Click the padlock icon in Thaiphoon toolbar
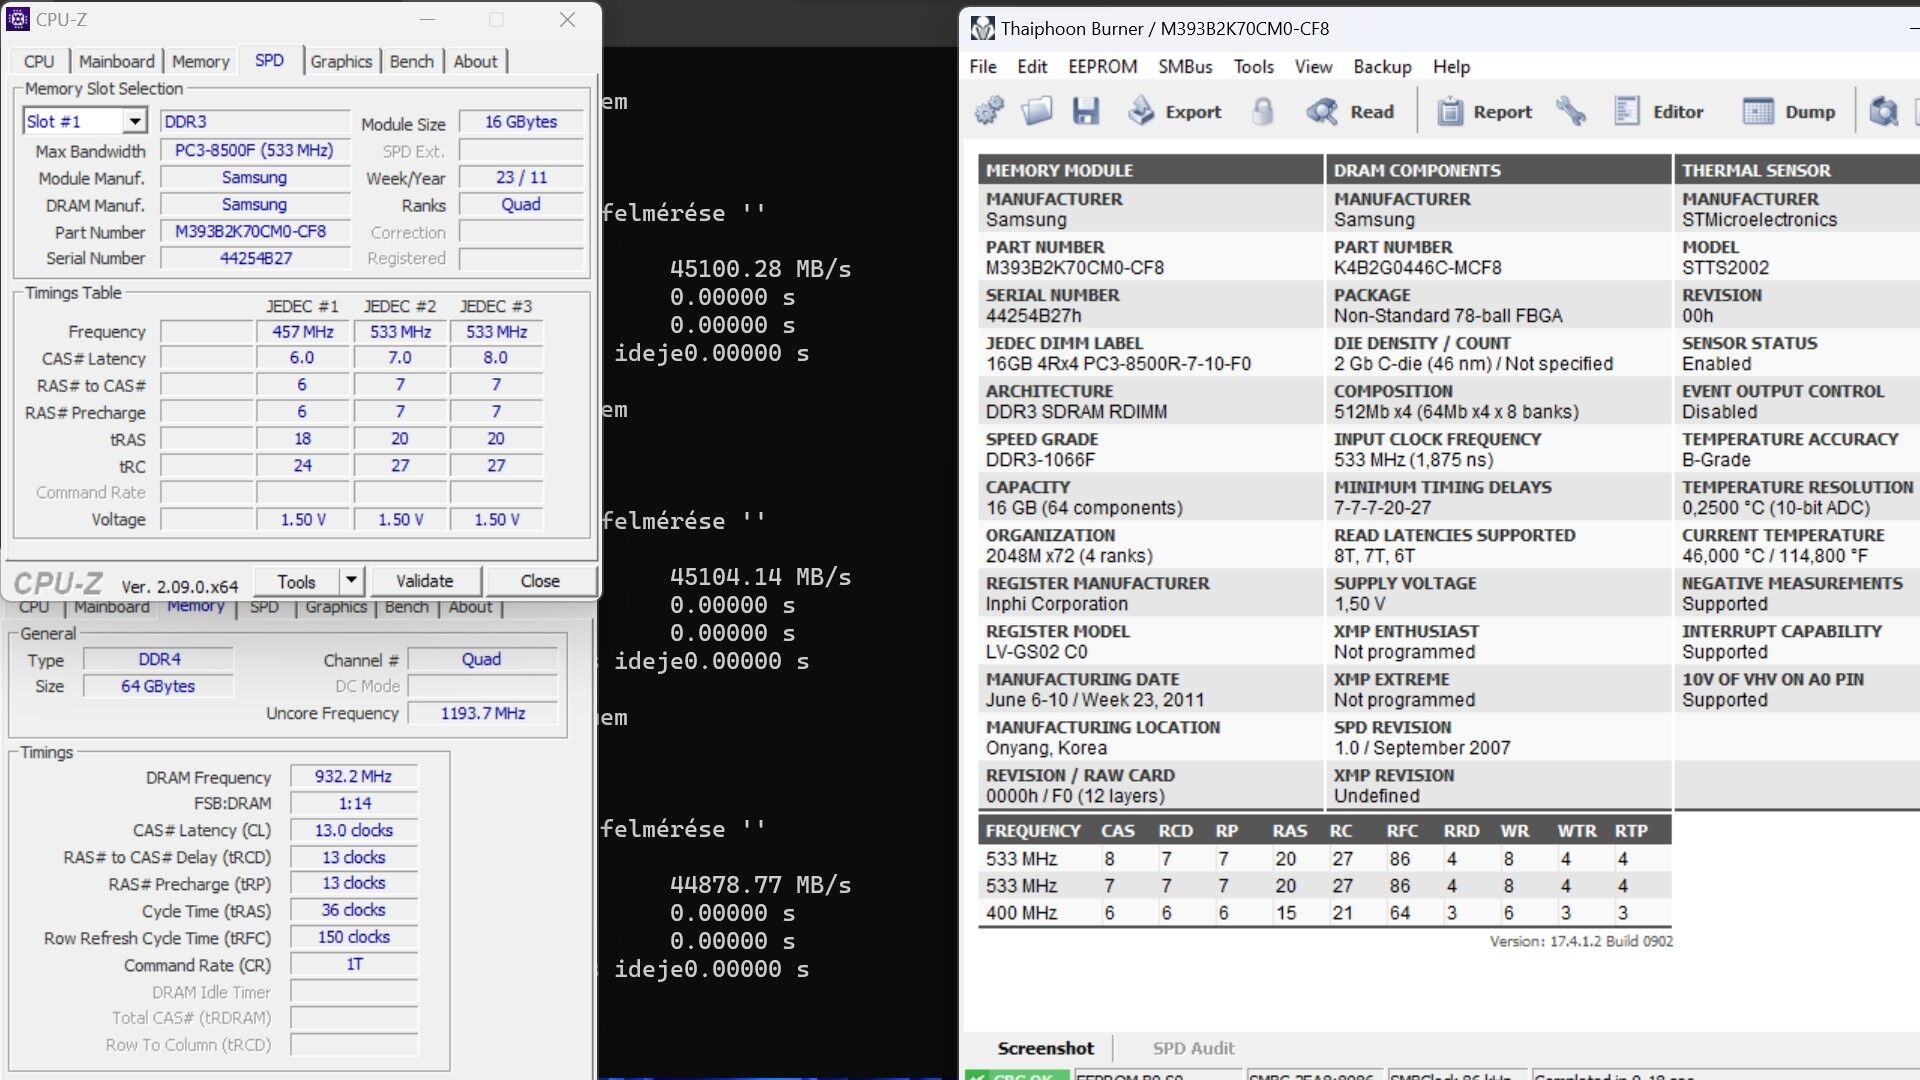The height and width of the screenshot is (1080, 1920). (1263, 111)
